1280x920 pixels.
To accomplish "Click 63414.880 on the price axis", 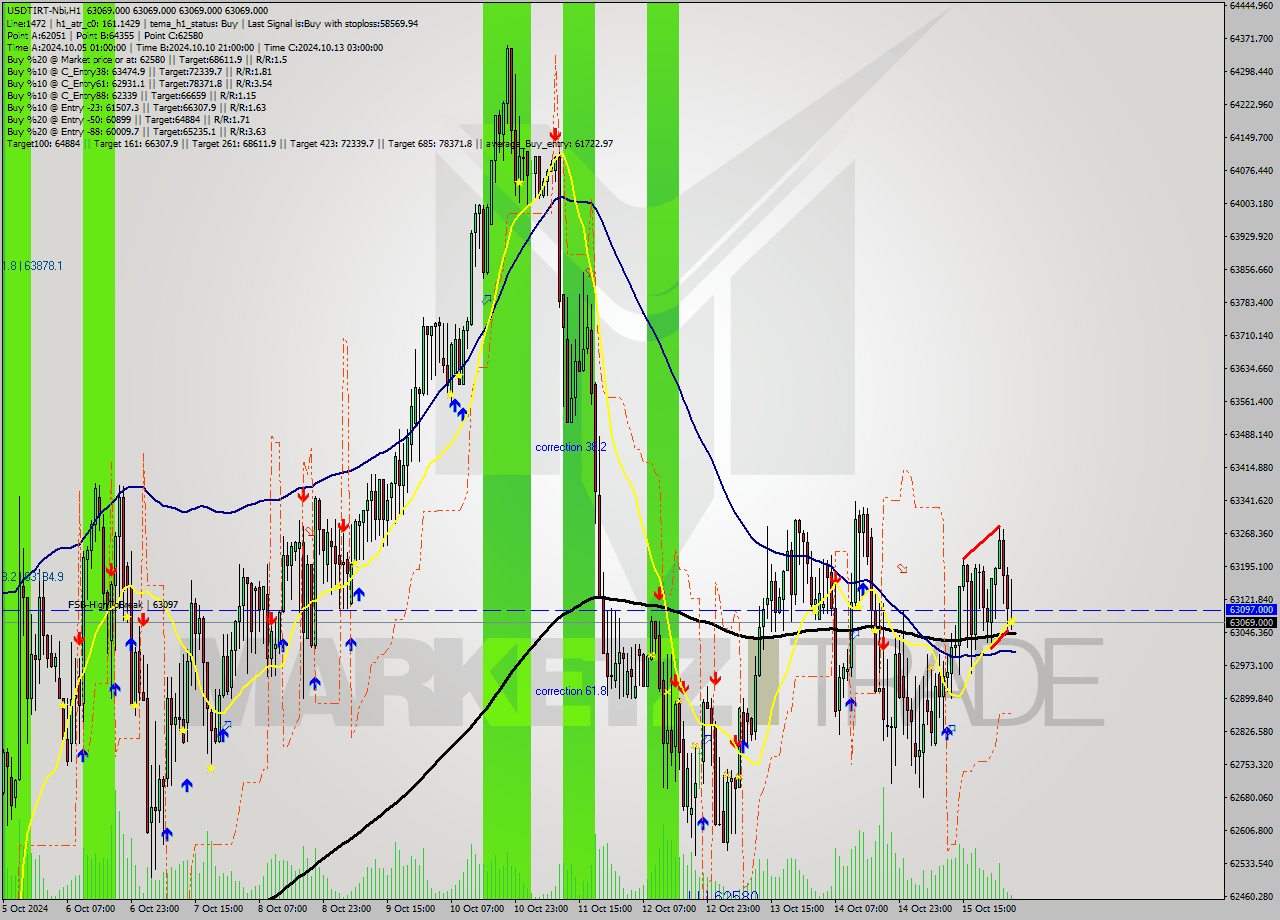I will coord(1252,467).
